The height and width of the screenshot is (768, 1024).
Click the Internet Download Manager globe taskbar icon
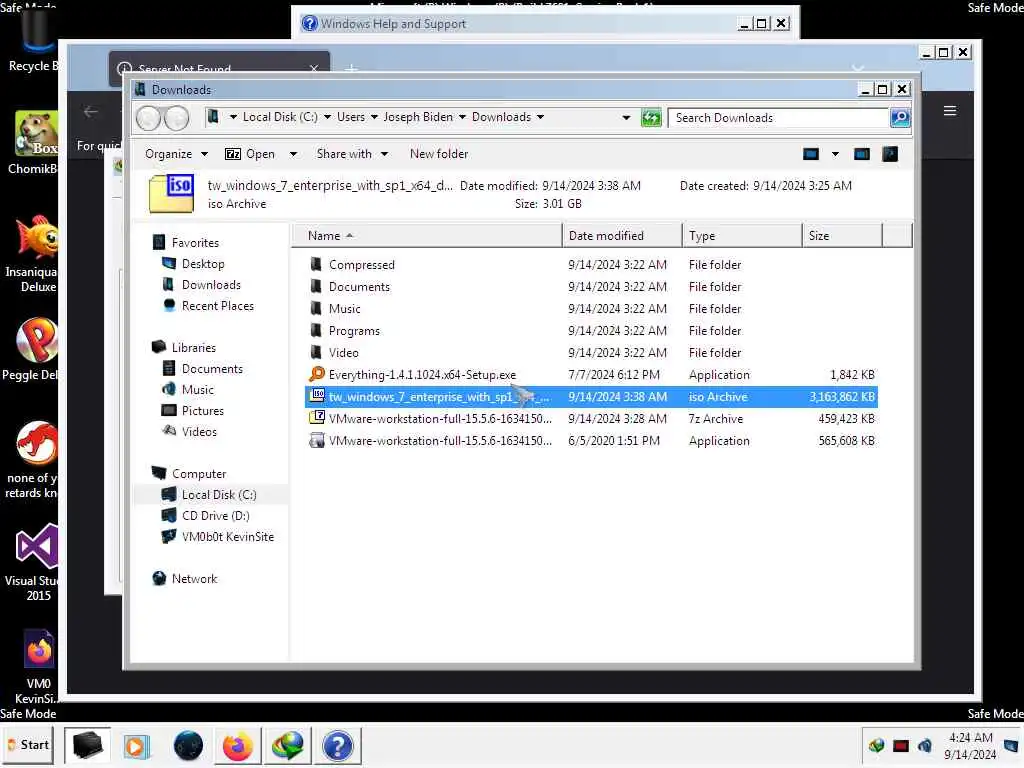coord(287,746)
